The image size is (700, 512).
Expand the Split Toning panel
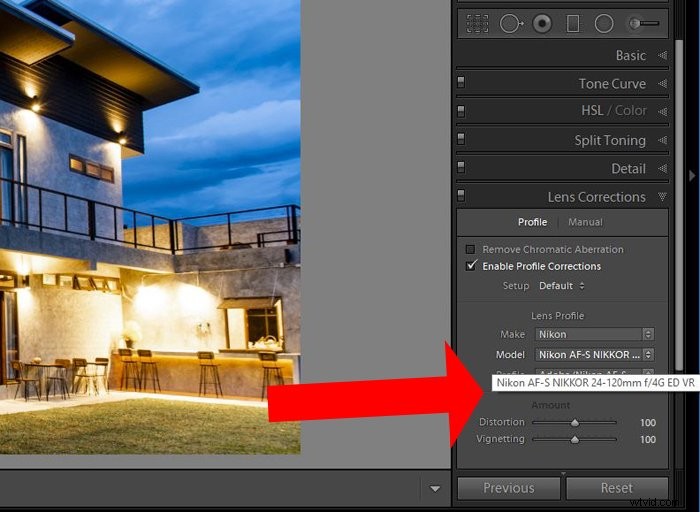[x=662, y=140]
